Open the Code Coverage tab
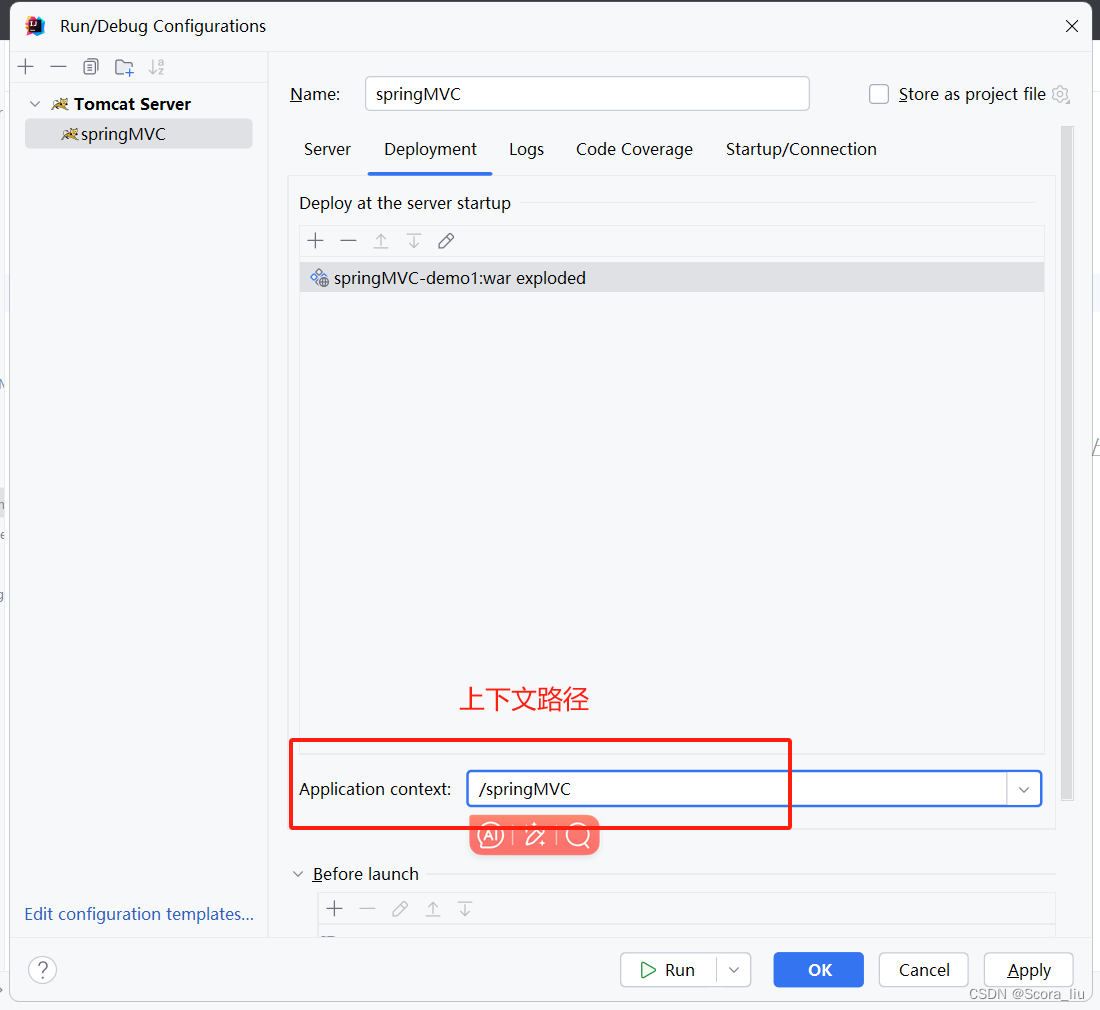 (634, 149)
